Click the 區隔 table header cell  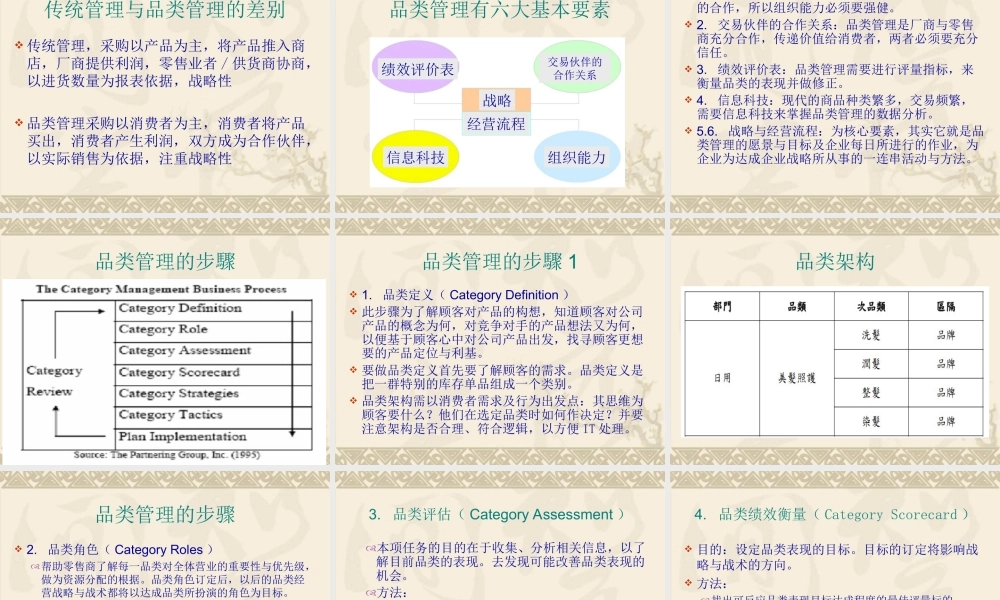click(945, 307)
